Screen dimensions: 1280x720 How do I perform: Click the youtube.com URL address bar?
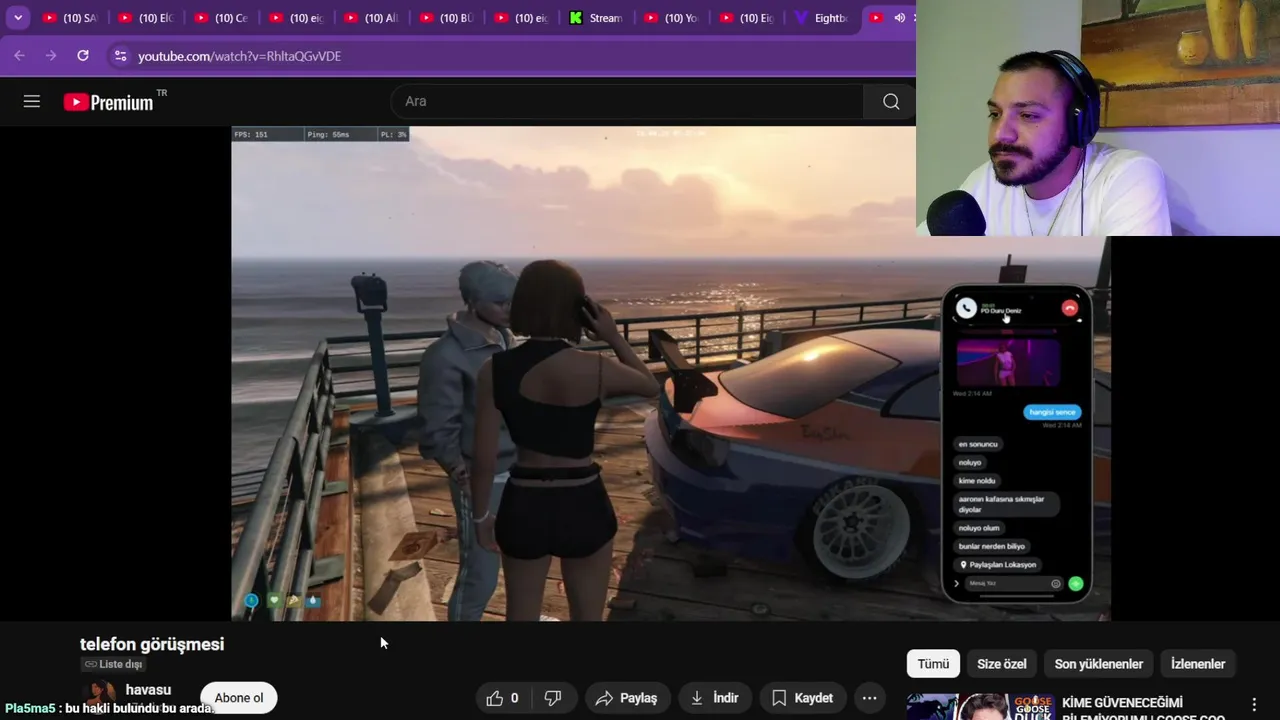[x=239, y=56]
